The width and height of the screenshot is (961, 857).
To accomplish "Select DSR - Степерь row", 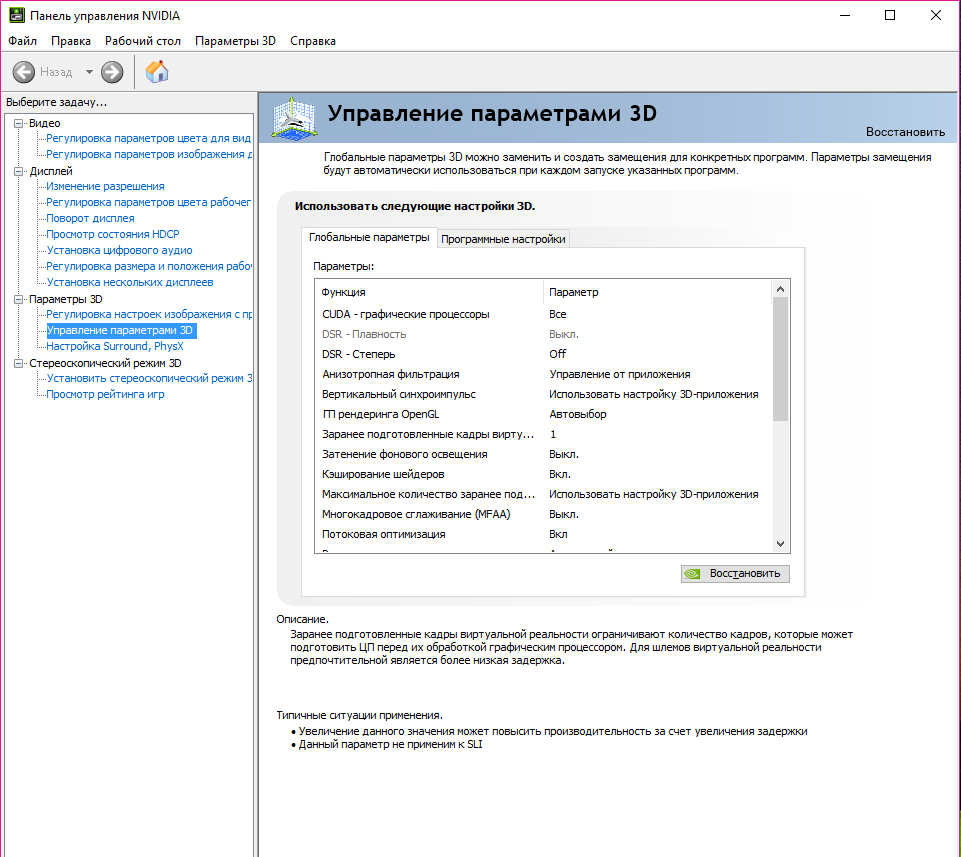I will (542, 354).
